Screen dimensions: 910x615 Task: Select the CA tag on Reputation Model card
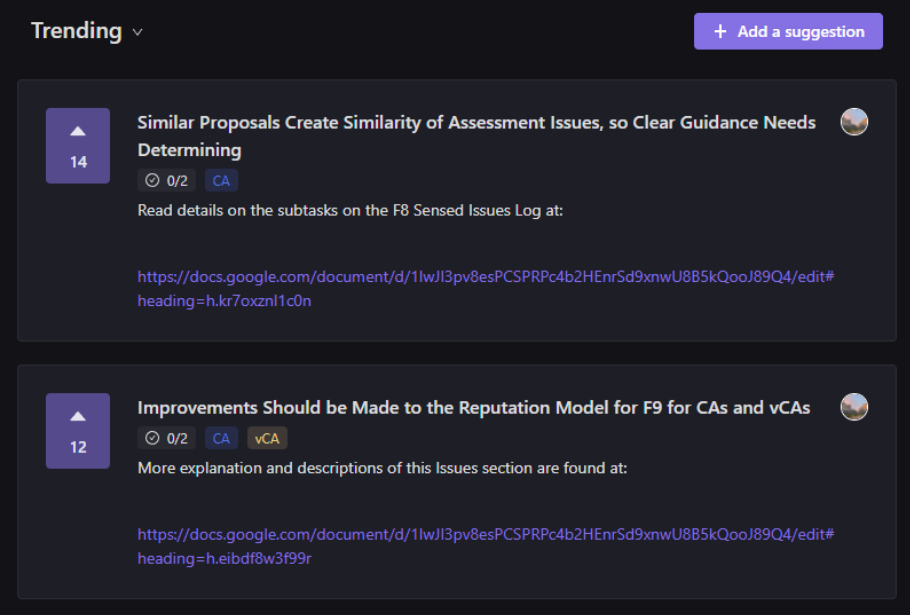tap(221, 438)
